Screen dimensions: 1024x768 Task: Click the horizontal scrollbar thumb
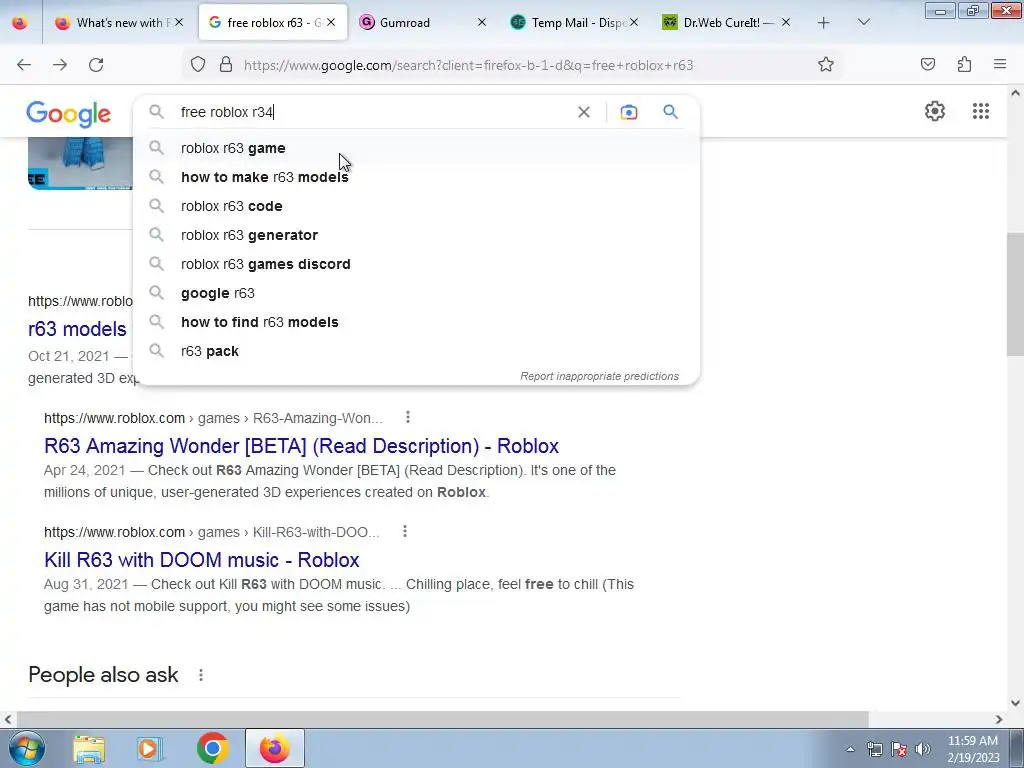442,720
